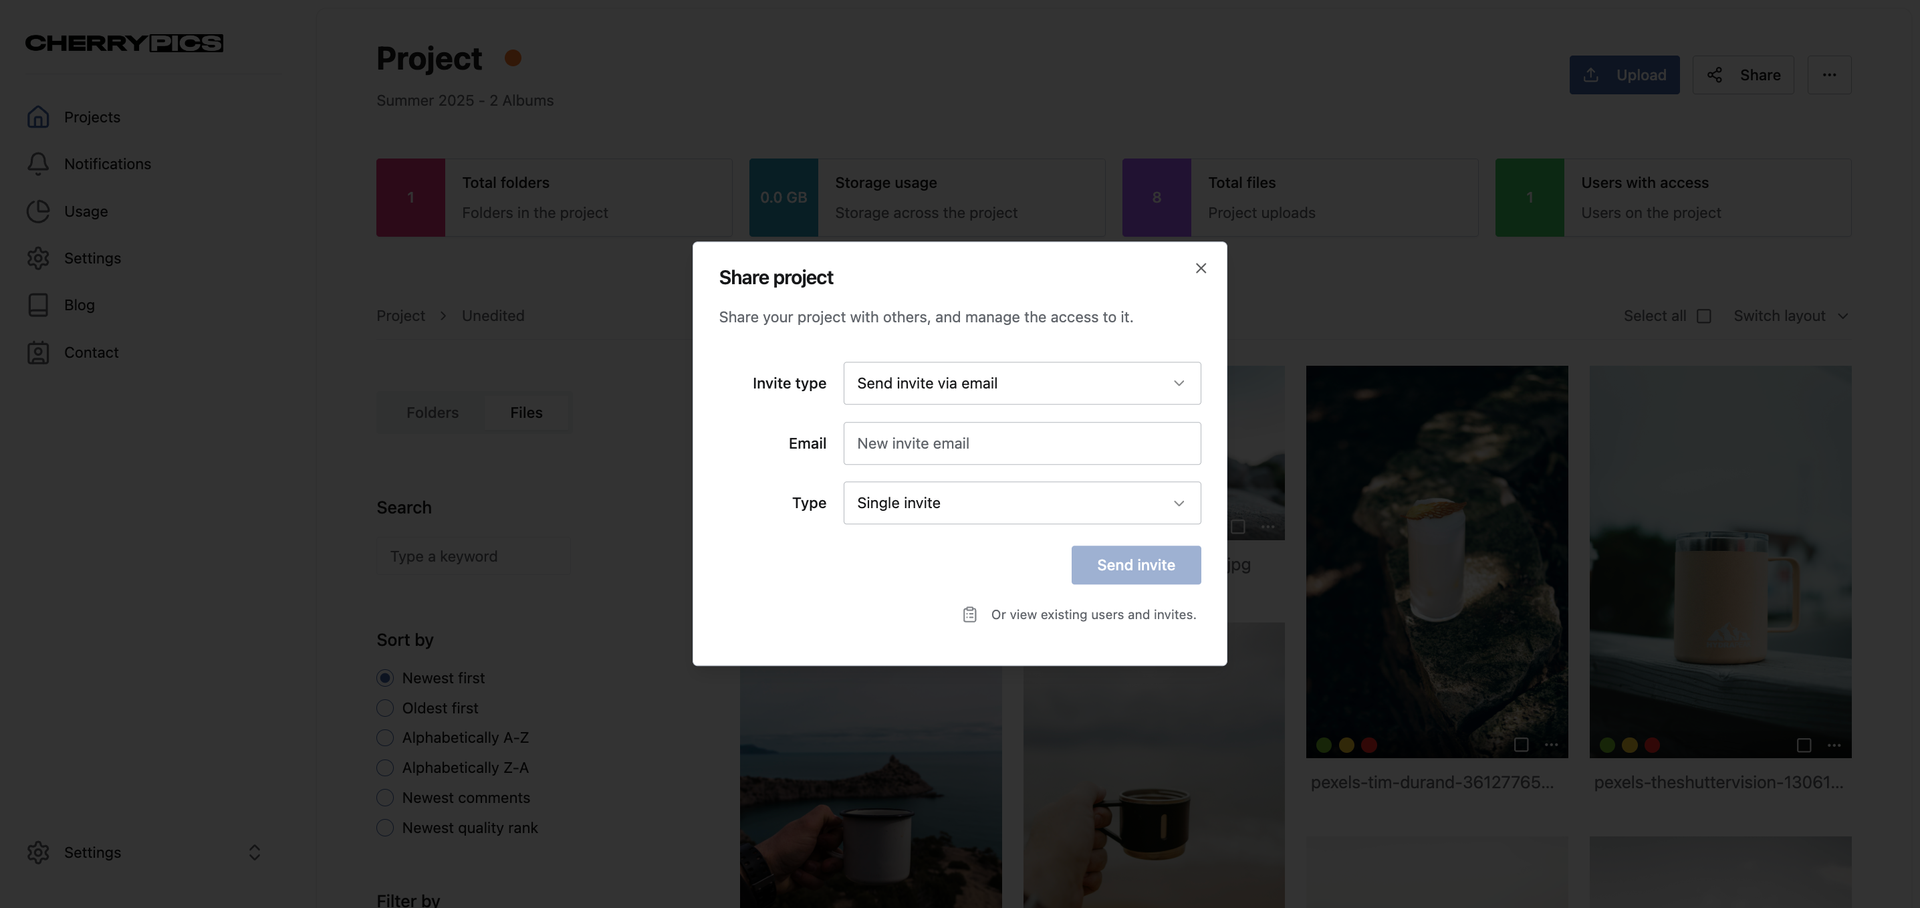Expand the Switch layout menu

1790,316
